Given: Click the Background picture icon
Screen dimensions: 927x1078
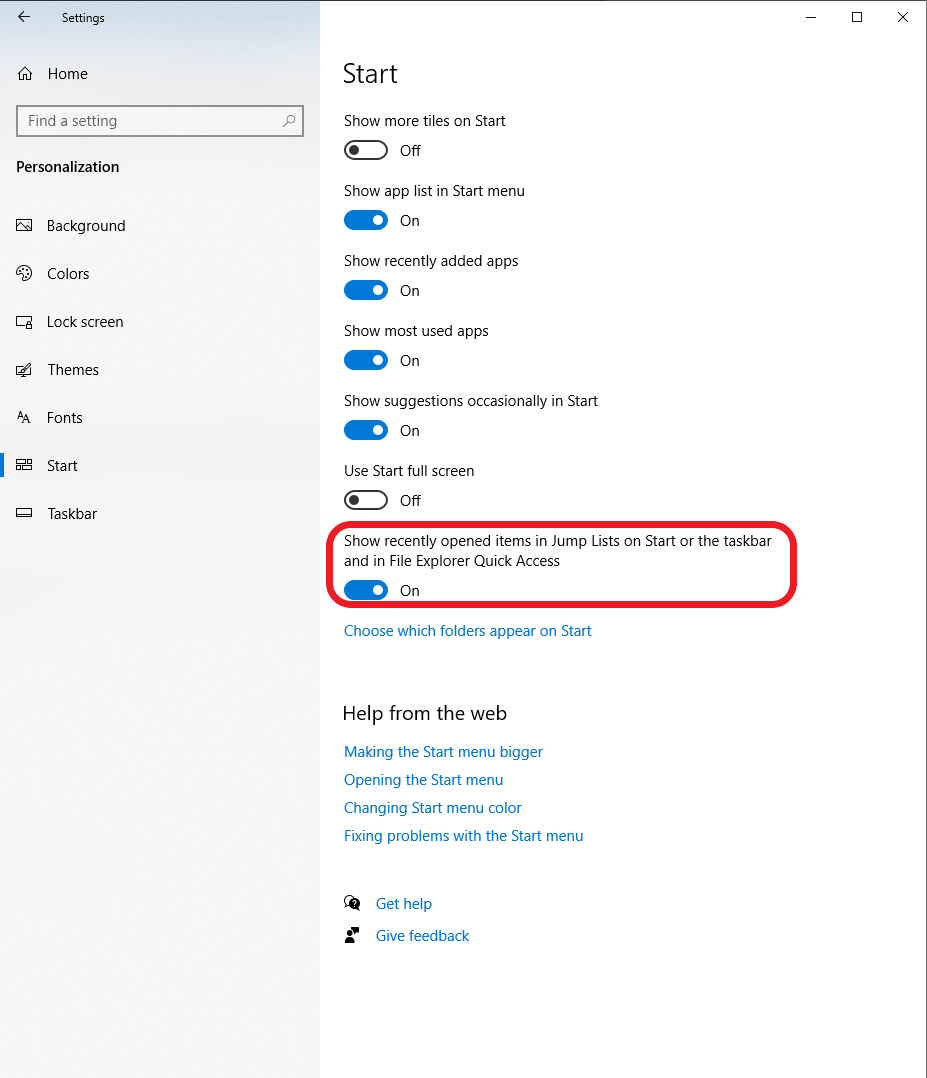Looking at the screenshot, I should (x=25, y=226).
